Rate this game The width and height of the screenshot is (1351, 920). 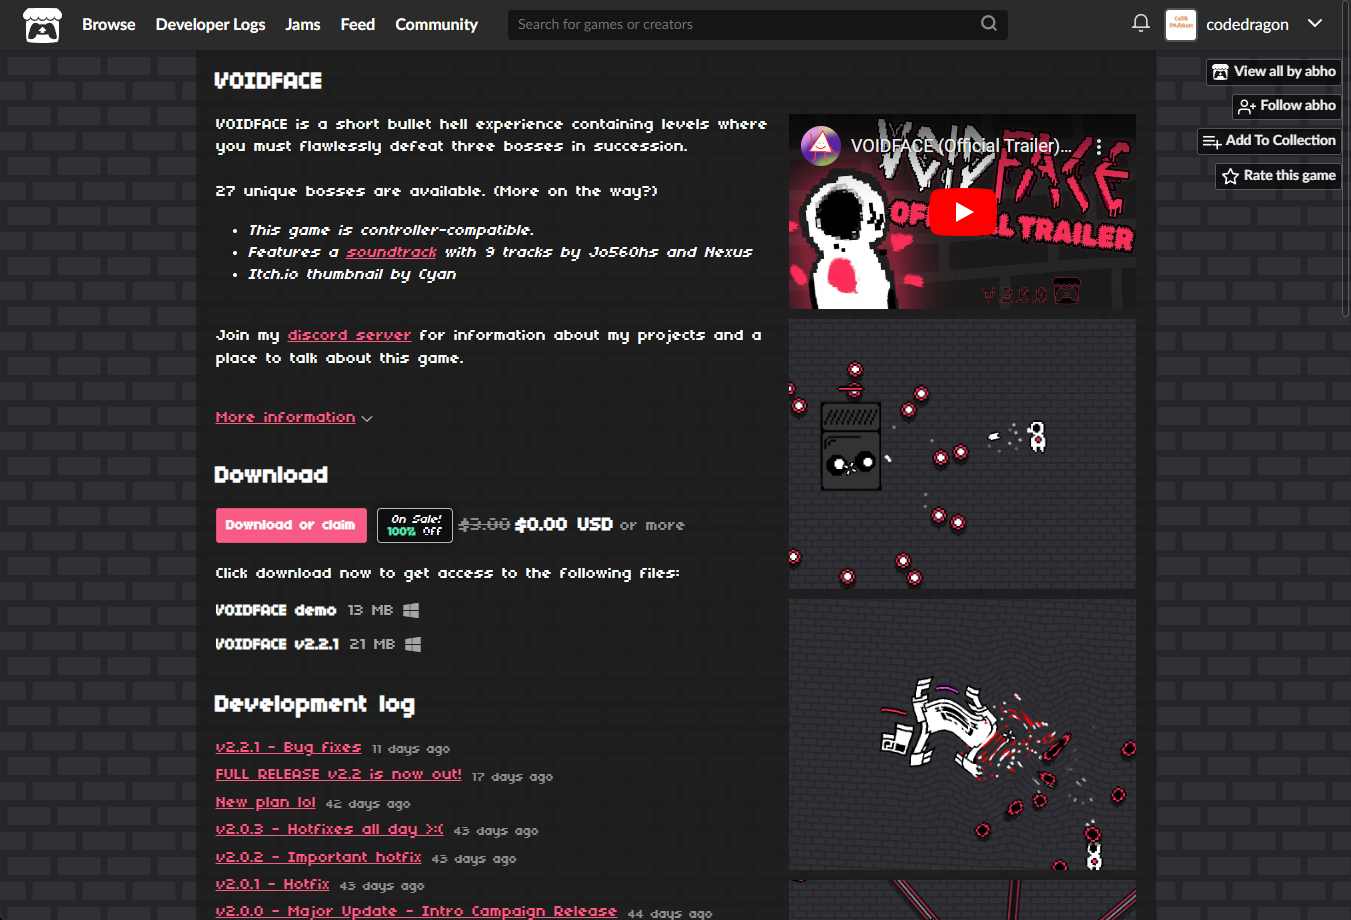tap(1279, 176)
